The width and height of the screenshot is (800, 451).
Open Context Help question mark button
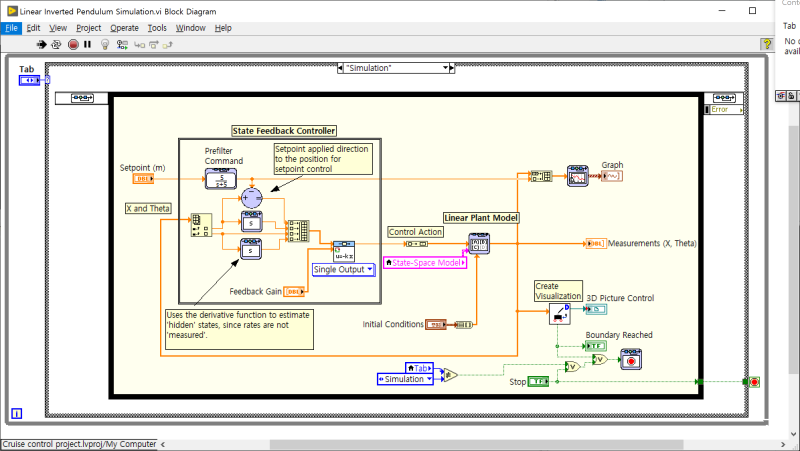coord(766,44)
